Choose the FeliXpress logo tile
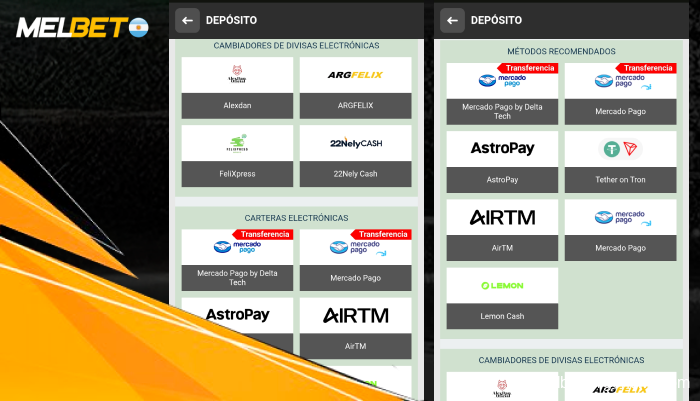The width and height of the screenshot is (700, 401). pyautogui.click(x=237, y=143)
